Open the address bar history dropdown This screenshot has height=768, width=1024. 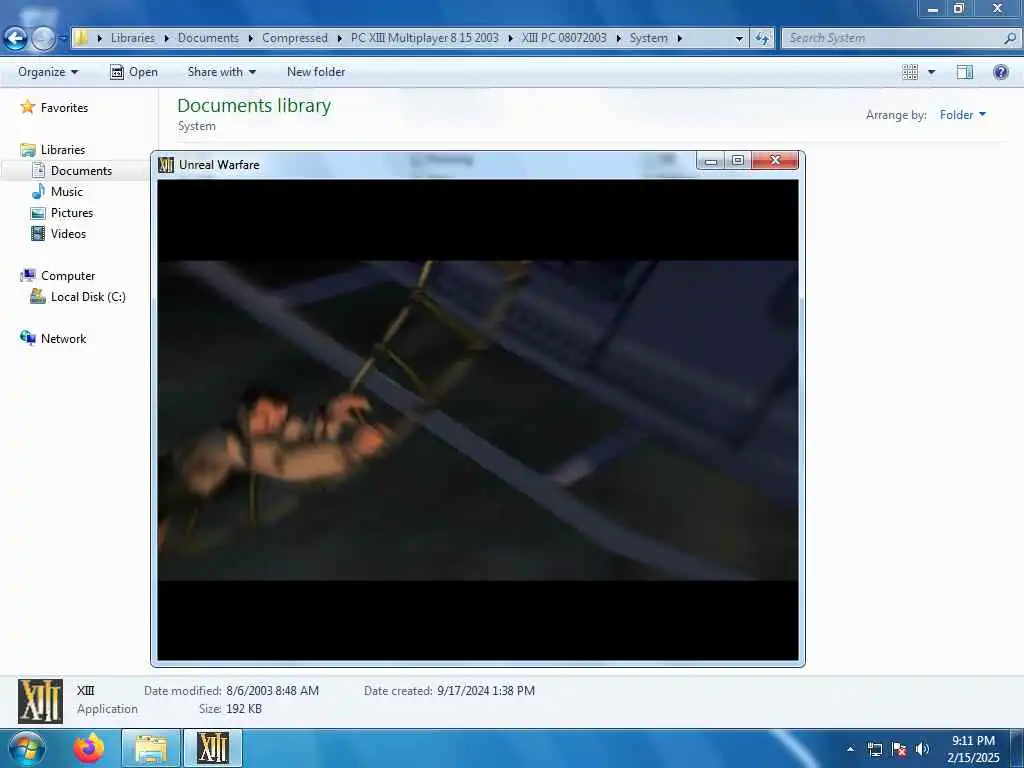pos(739,39)
